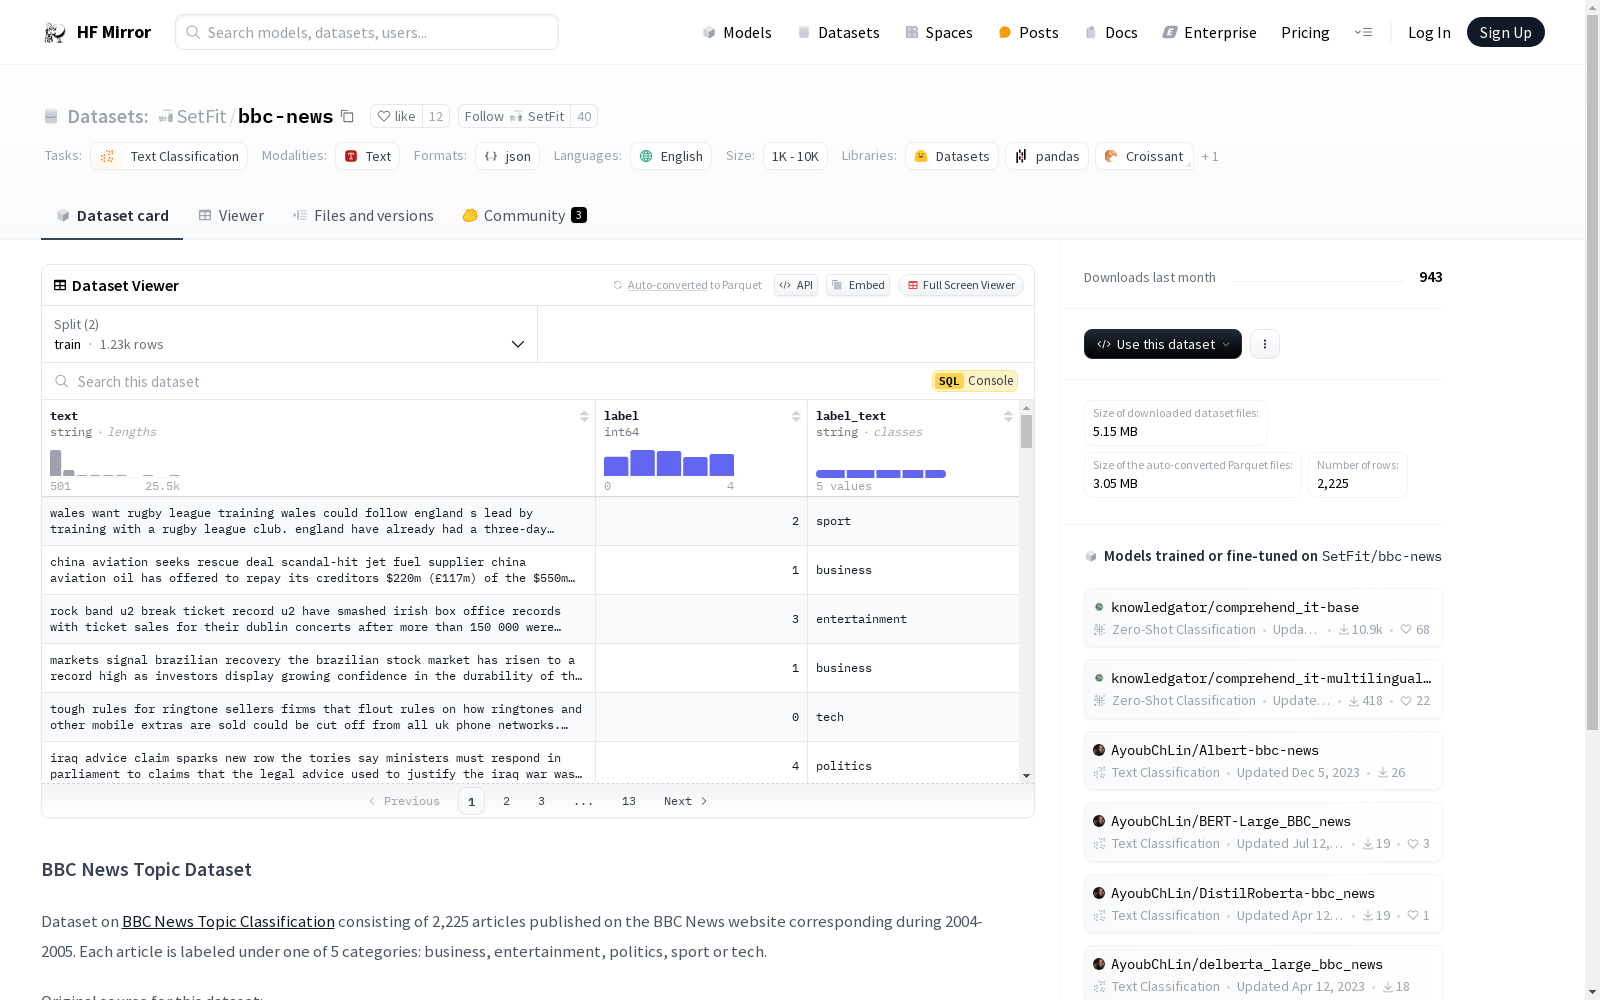Show the +1 more libraries
This screenshot has width=1600, height=1000.
[x=1210, y=156]
